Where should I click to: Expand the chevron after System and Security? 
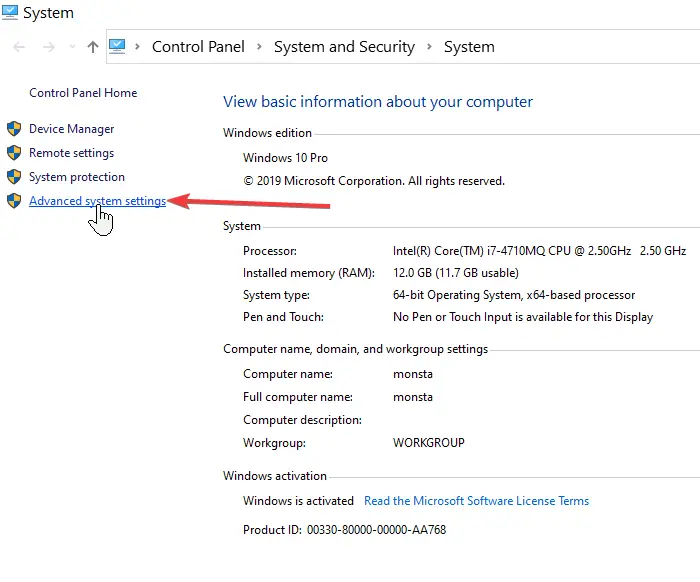click(429, 46)
